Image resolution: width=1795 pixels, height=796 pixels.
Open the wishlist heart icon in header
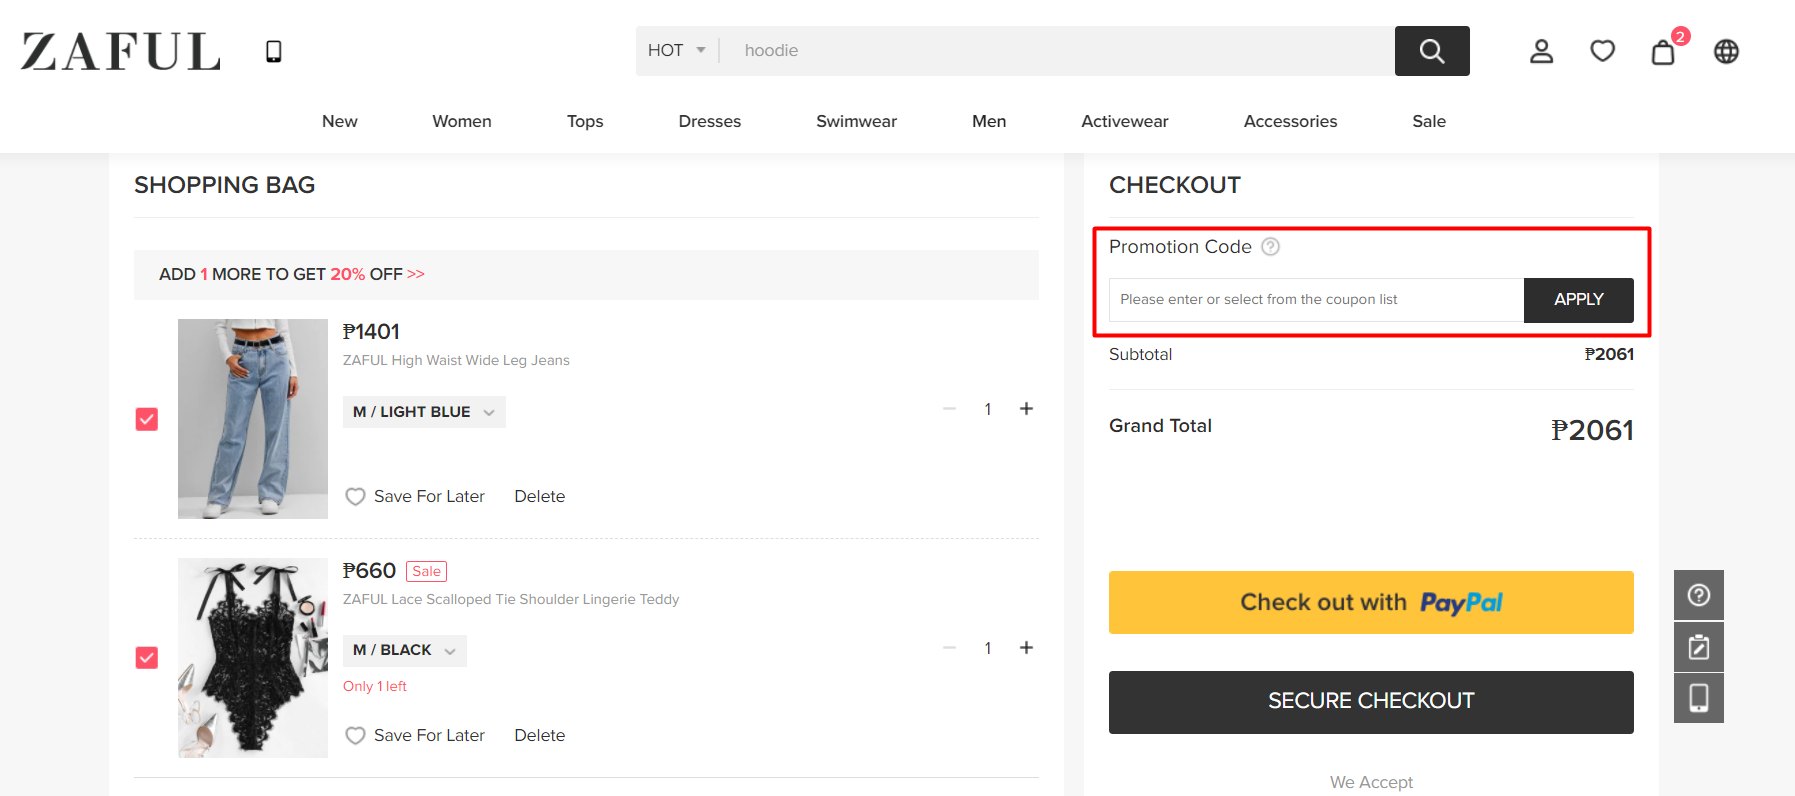[x=1602, y=51]
